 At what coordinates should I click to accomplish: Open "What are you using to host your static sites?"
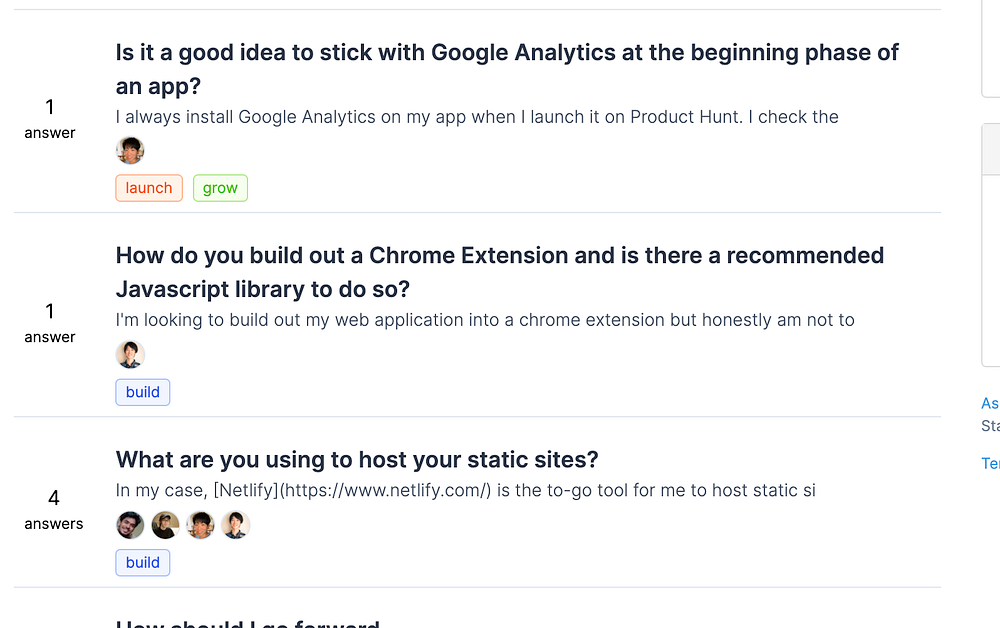[x=357, y=460]
